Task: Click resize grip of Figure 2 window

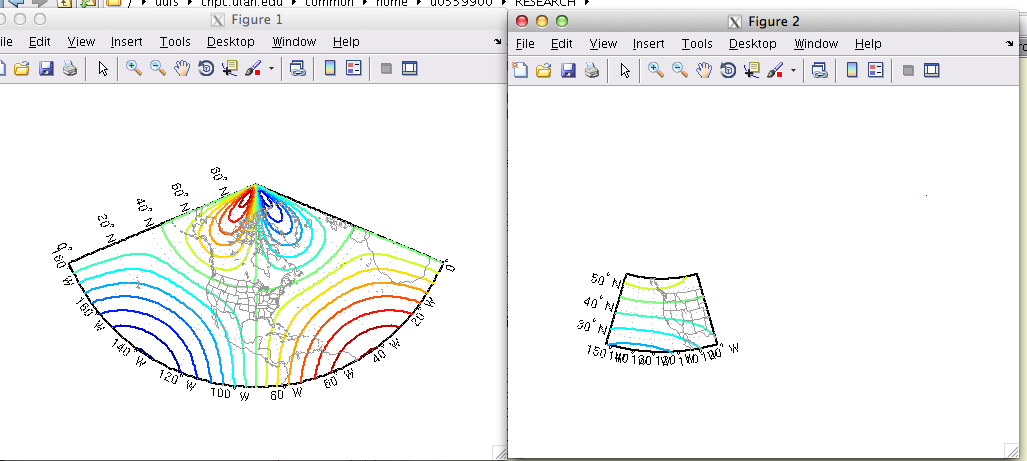Action: [x=1012, y=450]
